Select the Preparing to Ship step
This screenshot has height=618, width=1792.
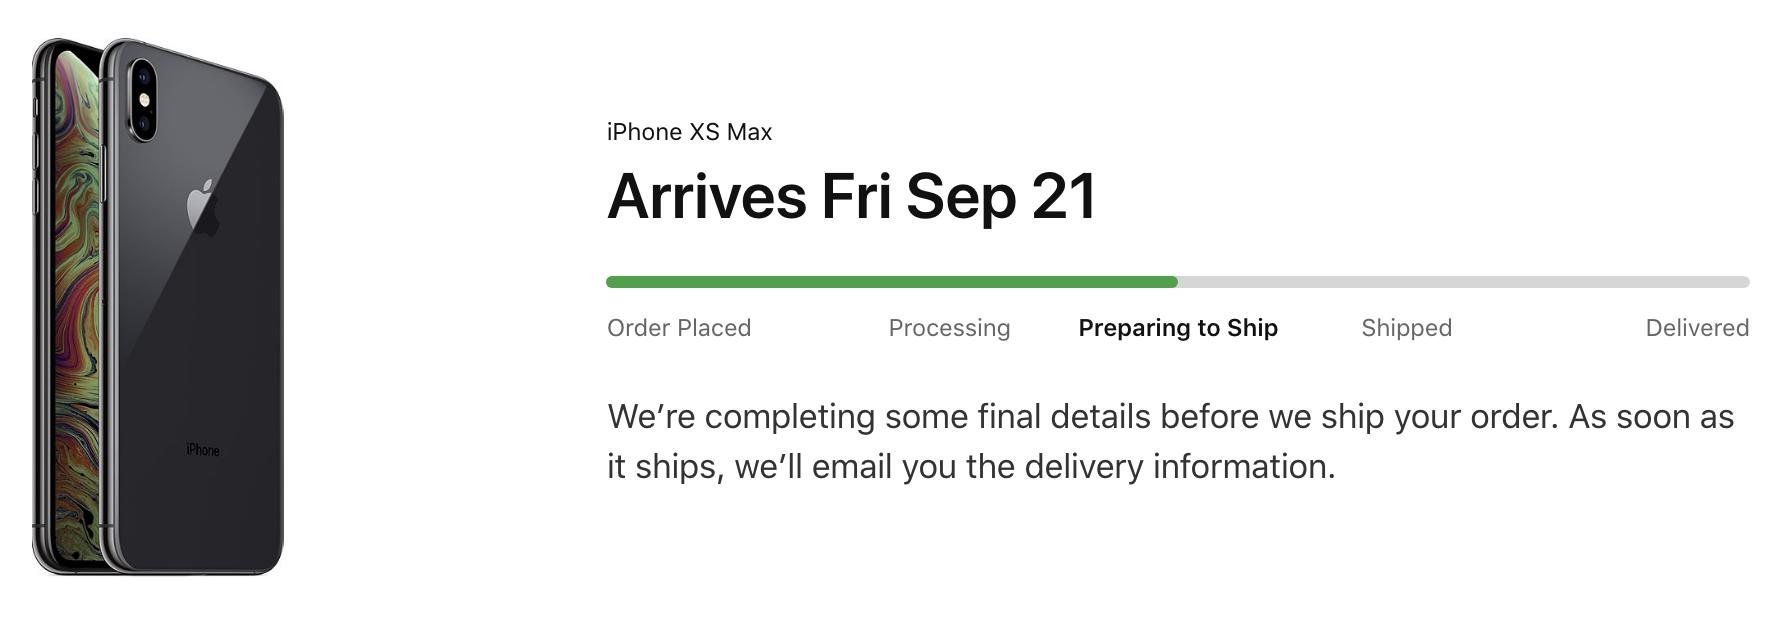1178,328
